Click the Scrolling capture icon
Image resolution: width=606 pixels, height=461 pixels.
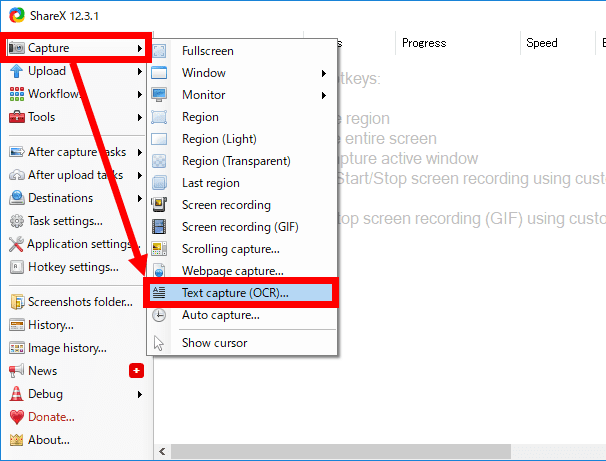(159, 248)
